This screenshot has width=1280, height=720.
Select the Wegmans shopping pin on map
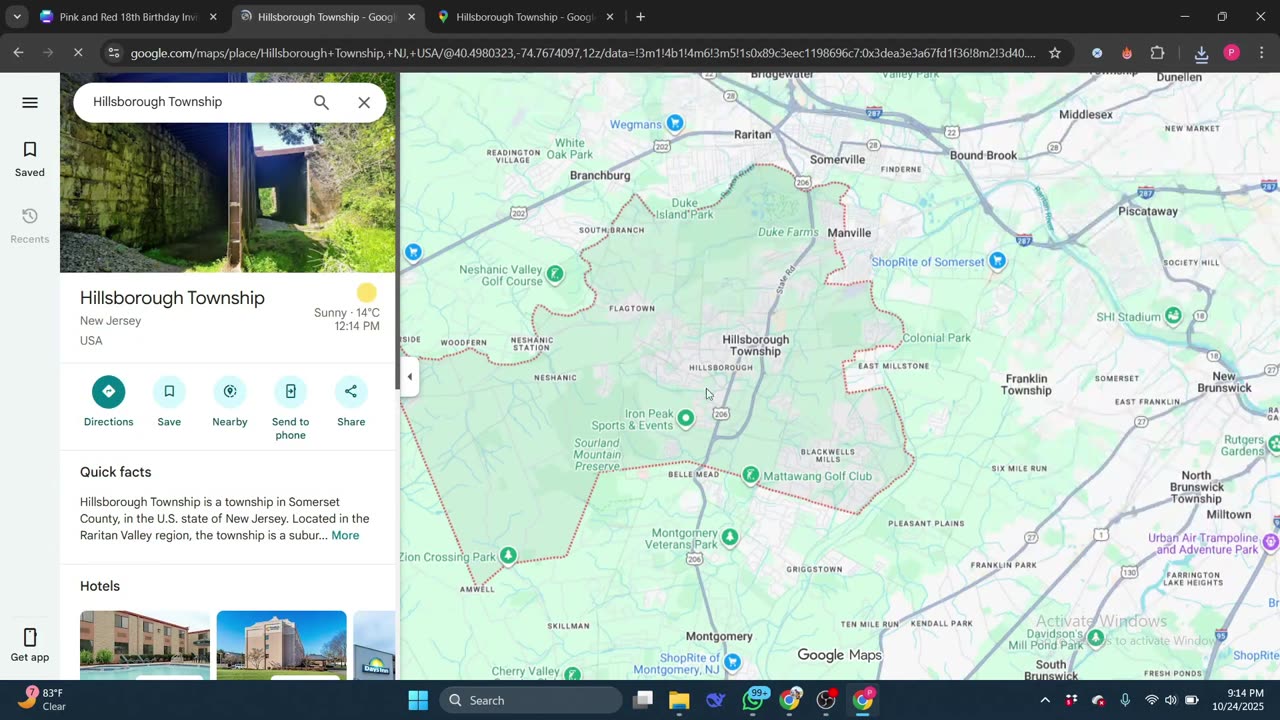tap(675, 123)
